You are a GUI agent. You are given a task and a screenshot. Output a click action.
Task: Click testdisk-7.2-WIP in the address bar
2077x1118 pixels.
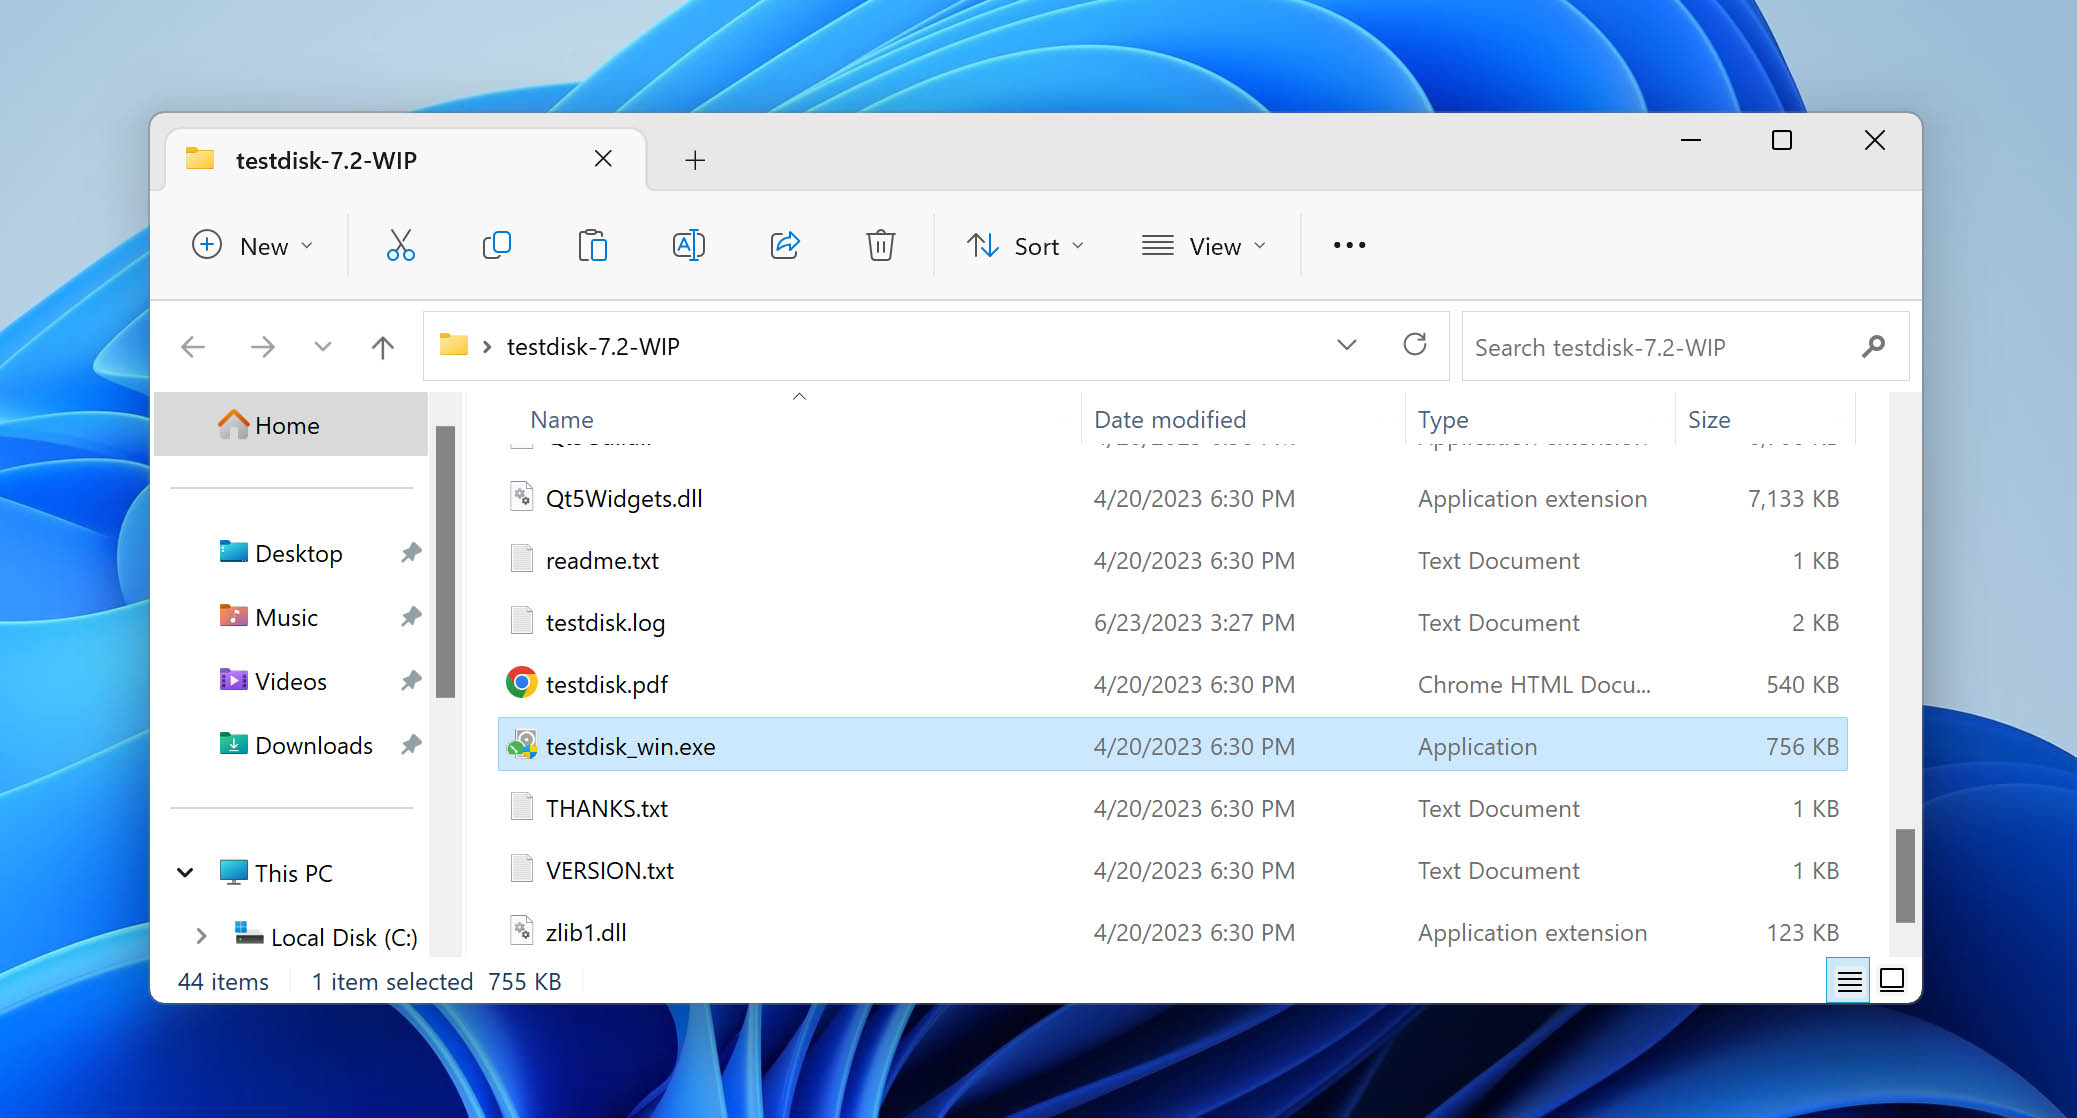coord(593,346)
